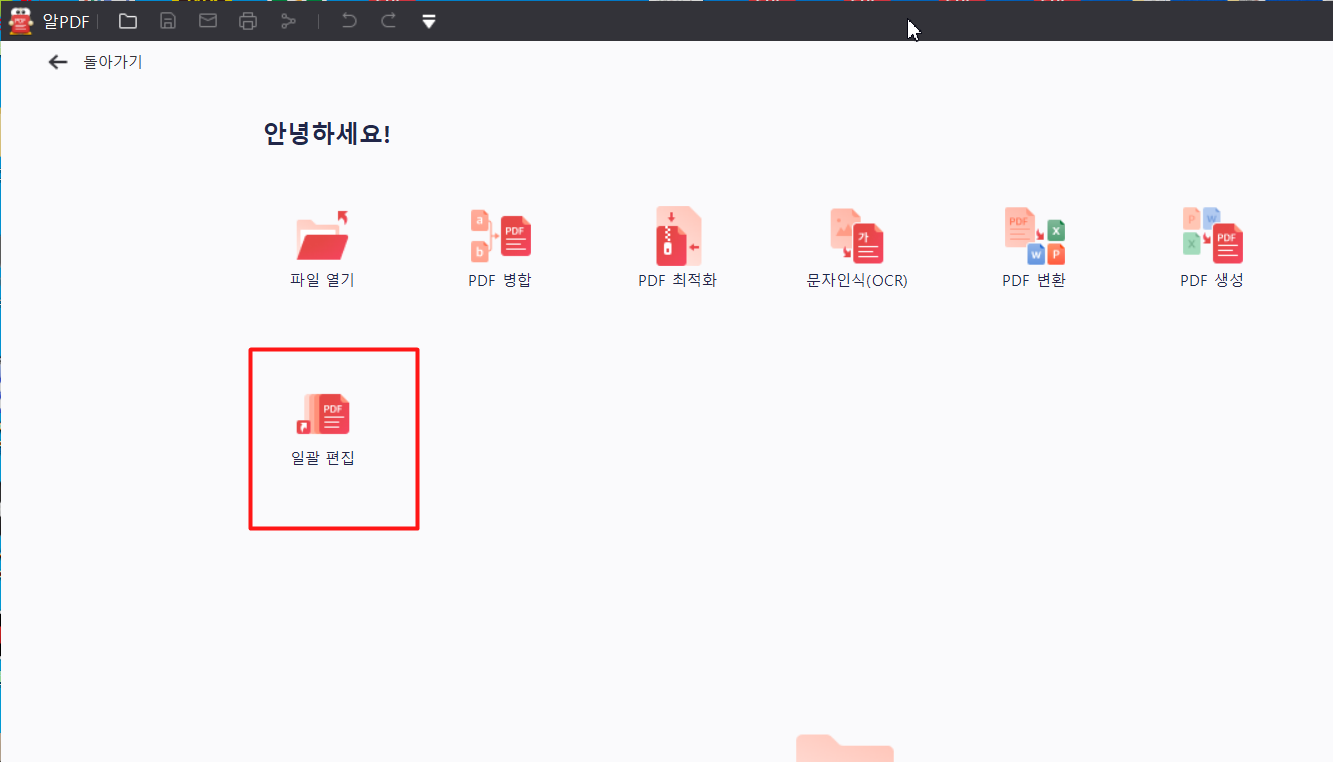Click the share icon in toolbar
The image size is (1333, 762).
288,21
